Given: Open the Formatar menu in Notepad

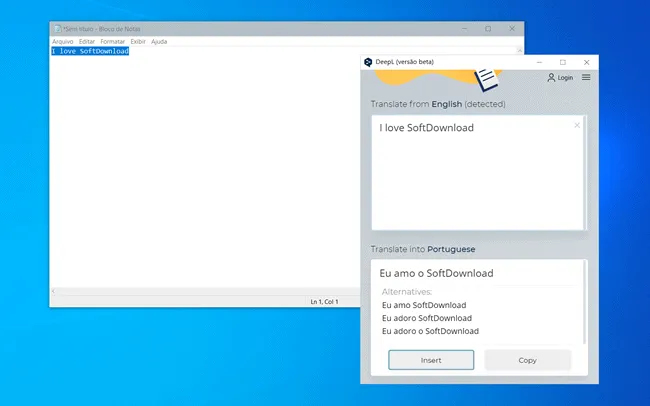Looking at the screenshot, I should 112,41.
